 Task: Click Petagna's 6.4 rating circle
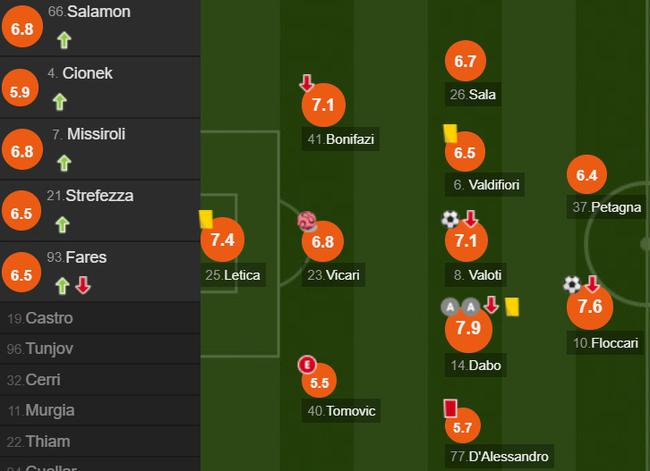[x=587, y=176]
